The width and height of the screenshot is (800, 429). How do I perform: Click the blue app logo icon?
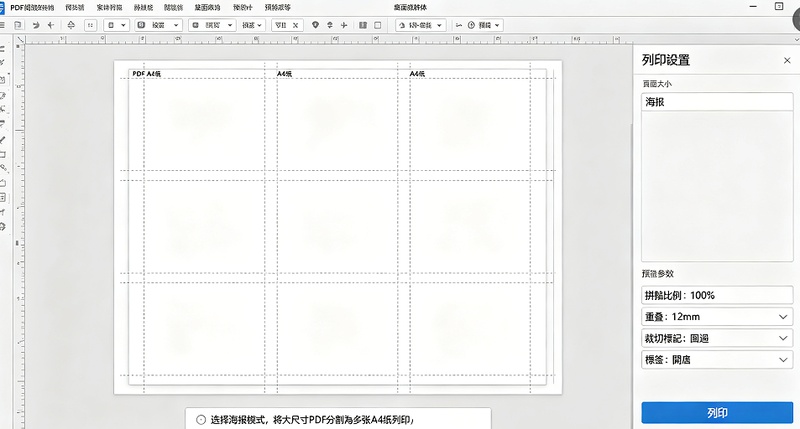(2, 8)
